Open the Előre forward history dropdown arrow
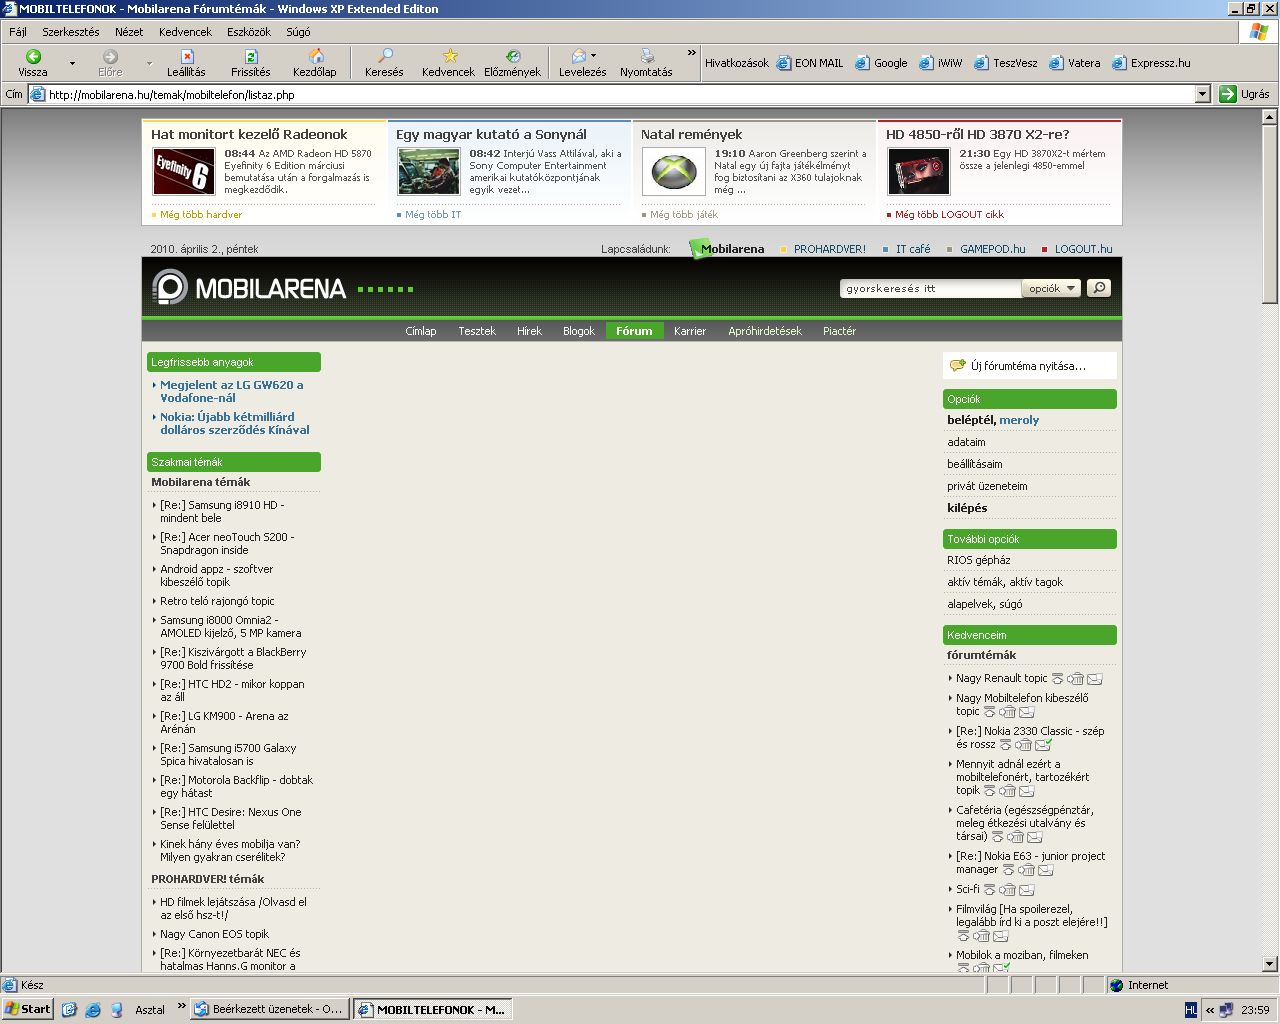Image resolution: width=1280 pixels, height=1024 pixels. pos(150,63)
